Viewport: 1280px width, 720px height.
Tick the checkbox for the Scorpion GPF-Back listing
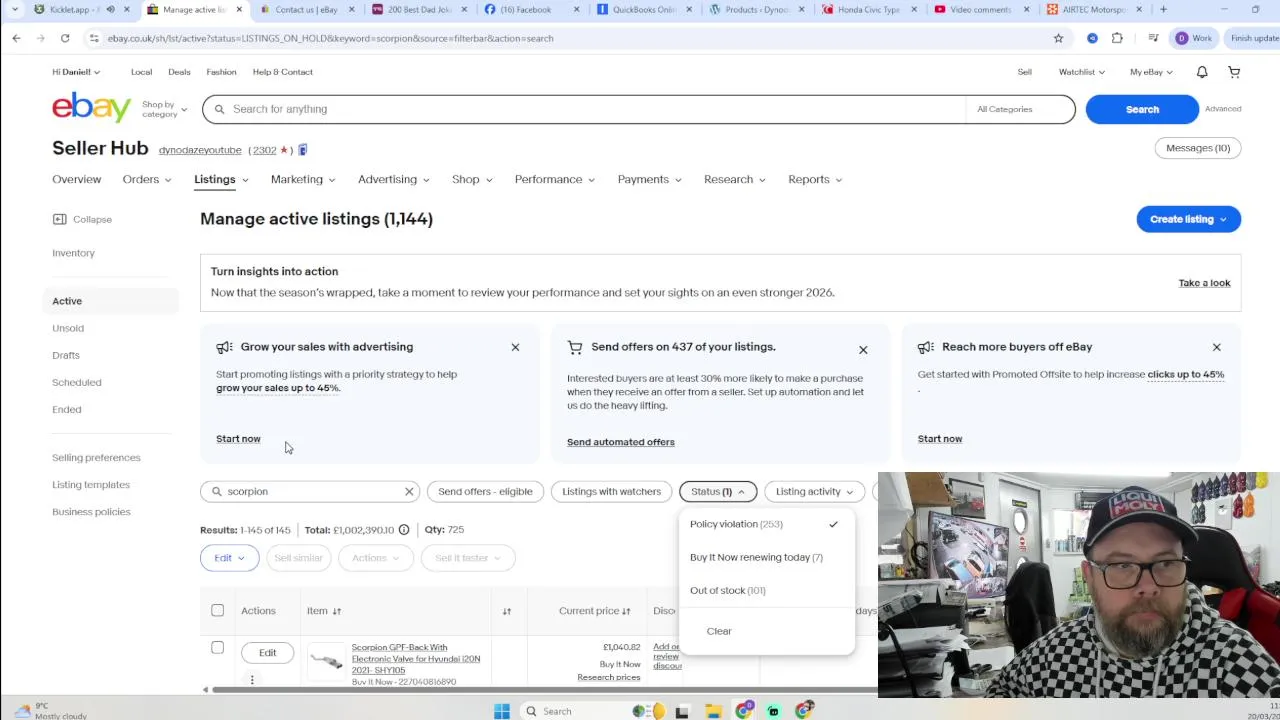[218, 647]
